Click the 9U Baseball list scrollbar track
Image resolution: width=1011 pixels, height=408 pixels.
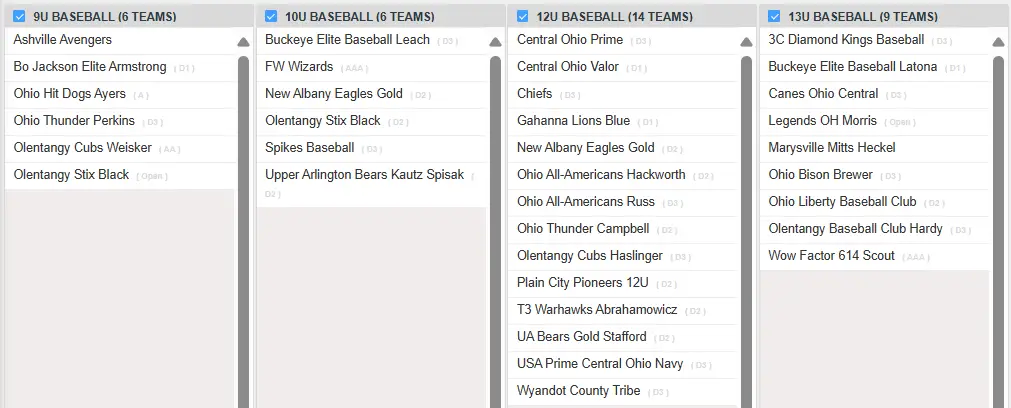tap(243, 230)
